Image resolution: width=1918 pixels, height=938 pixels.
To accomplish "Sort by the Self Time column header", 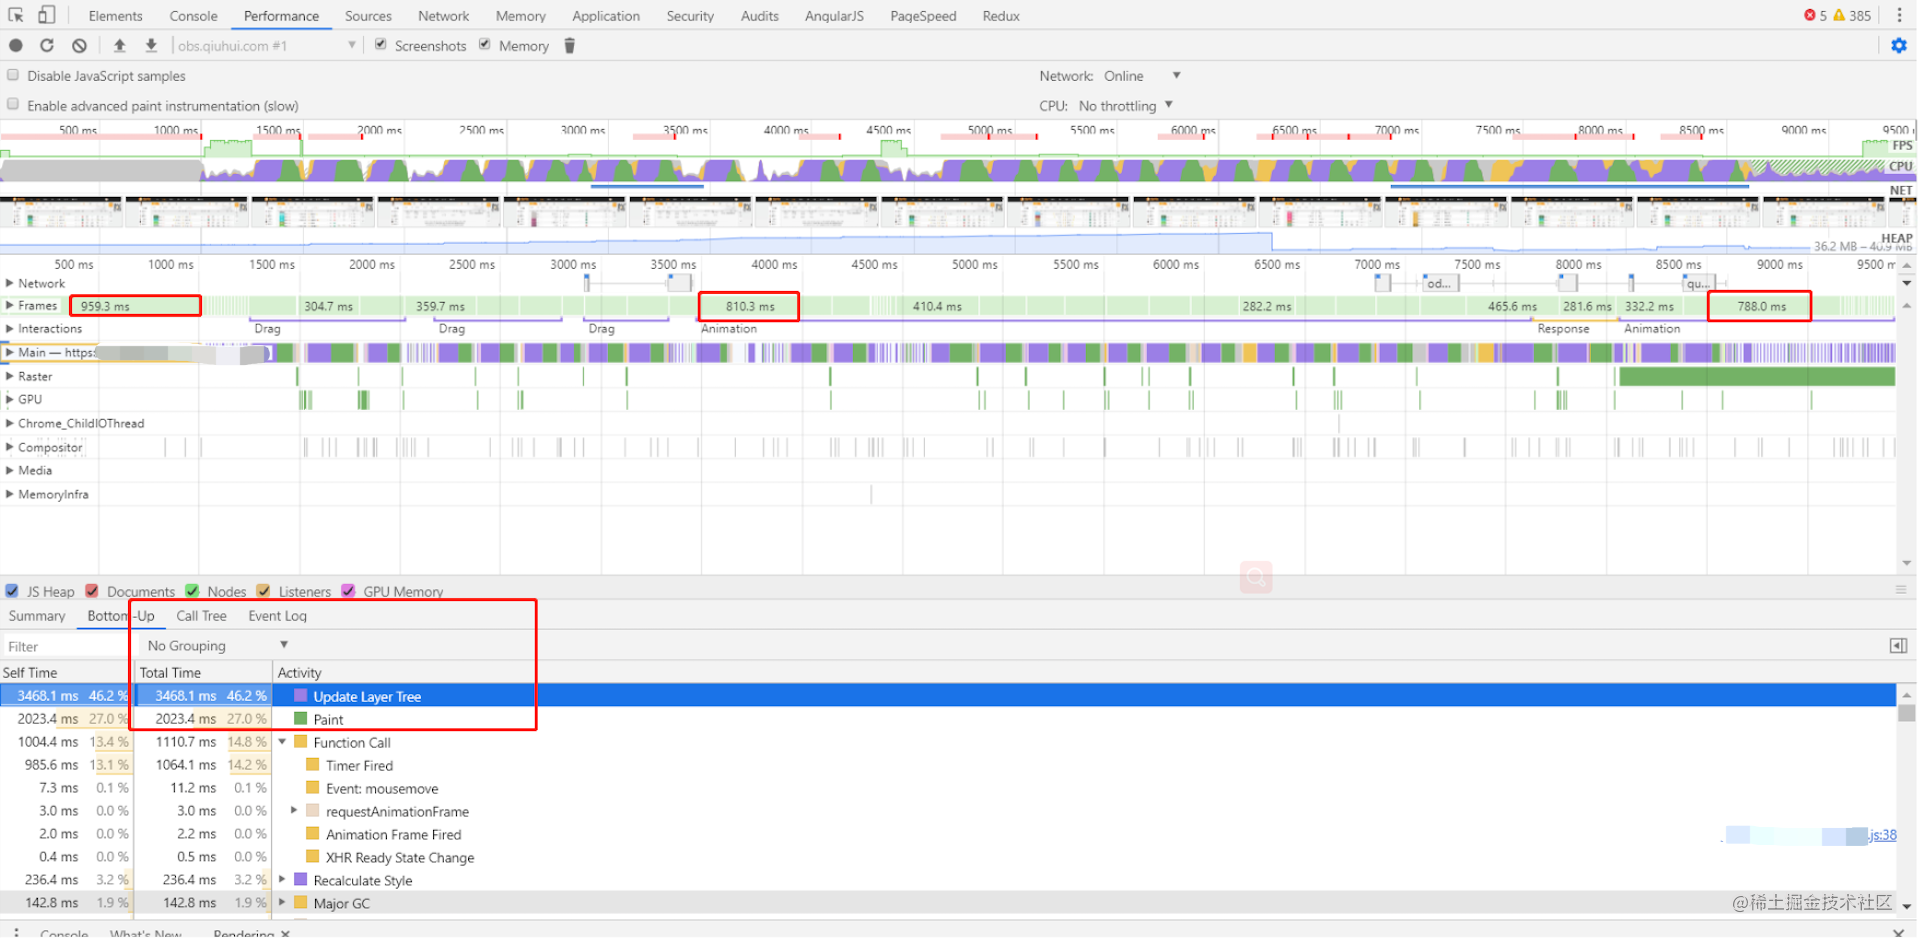I will 66,673.
